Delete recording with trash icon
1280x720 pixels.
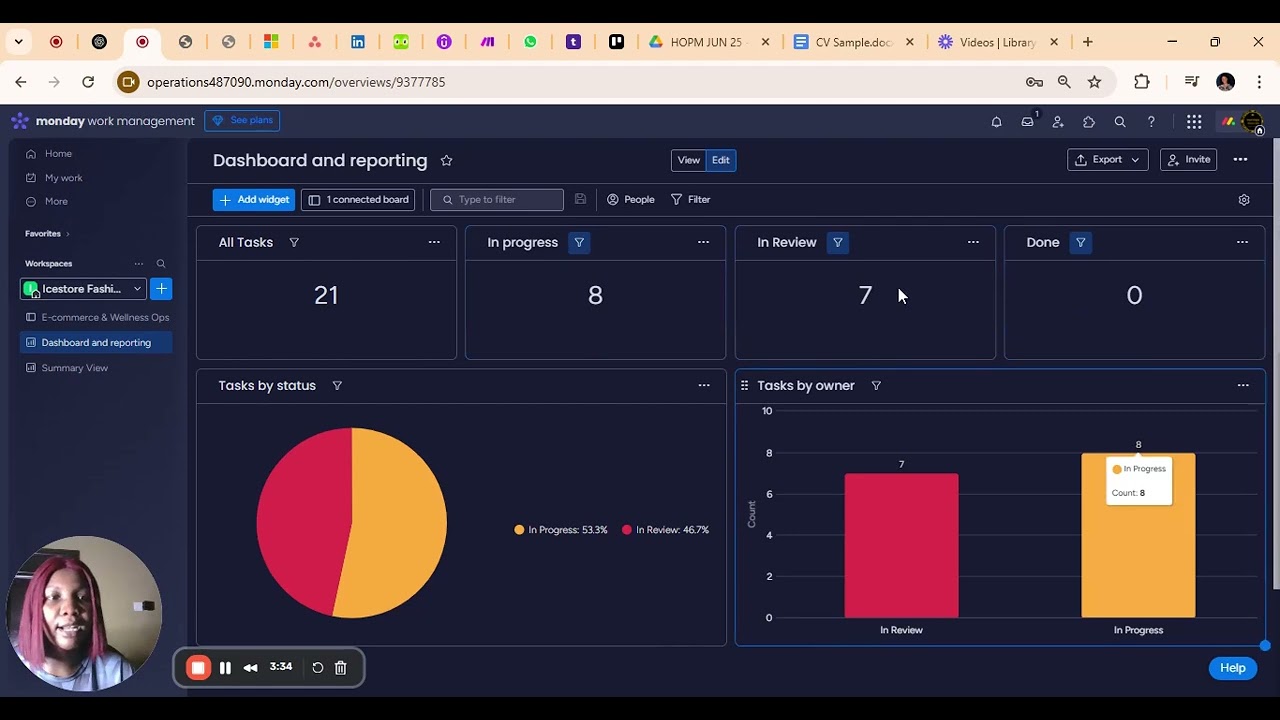(x=340, y=668)
